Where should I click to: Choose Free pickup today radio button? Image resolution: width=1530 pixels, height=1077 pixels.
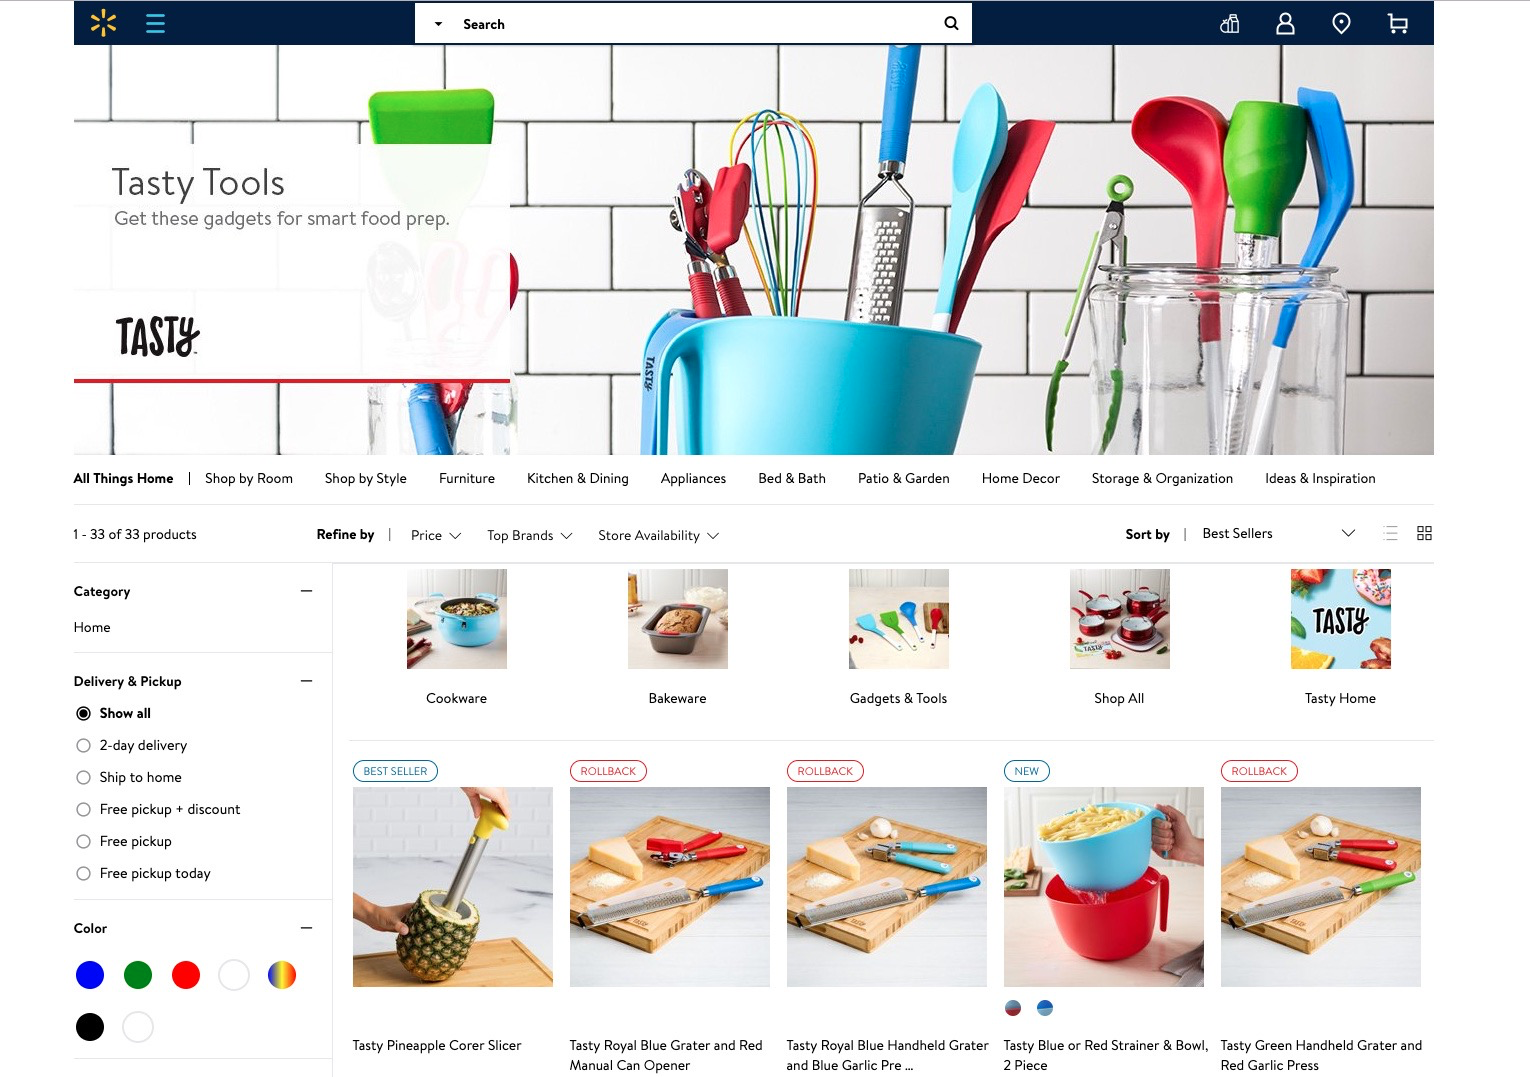tap(84, 873)
